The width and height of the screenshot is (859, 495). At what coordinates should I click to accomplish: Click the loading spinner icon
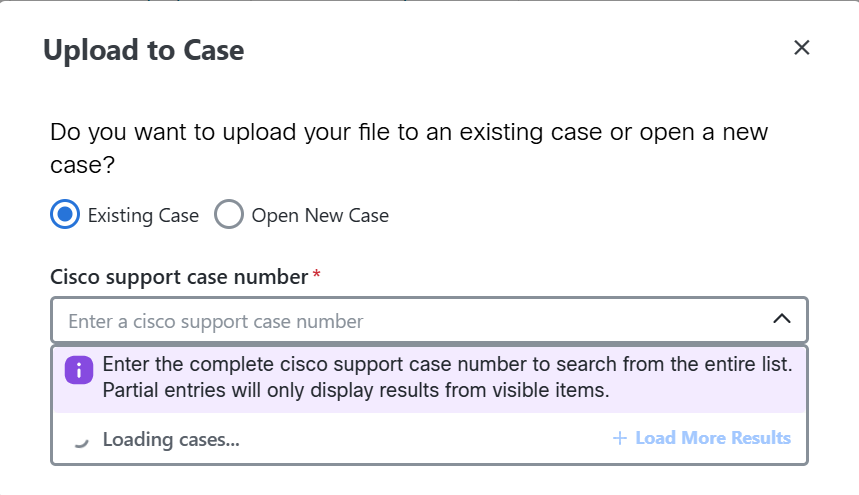click(81, 440)
